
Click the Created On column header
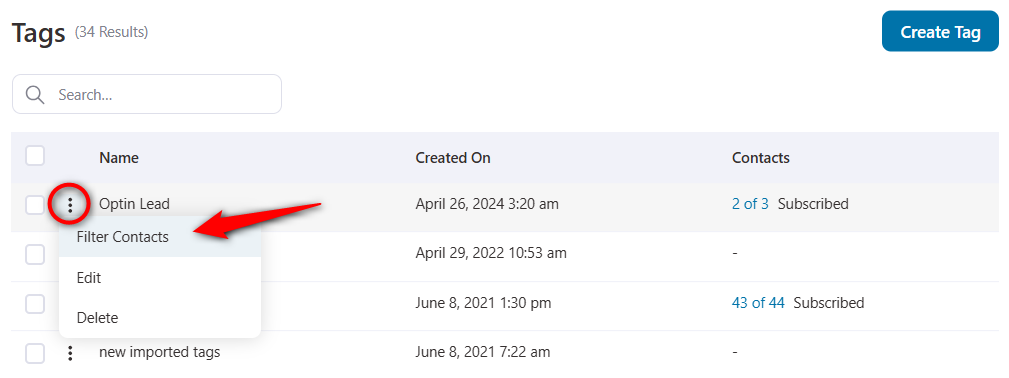click(x=453, y=158)
